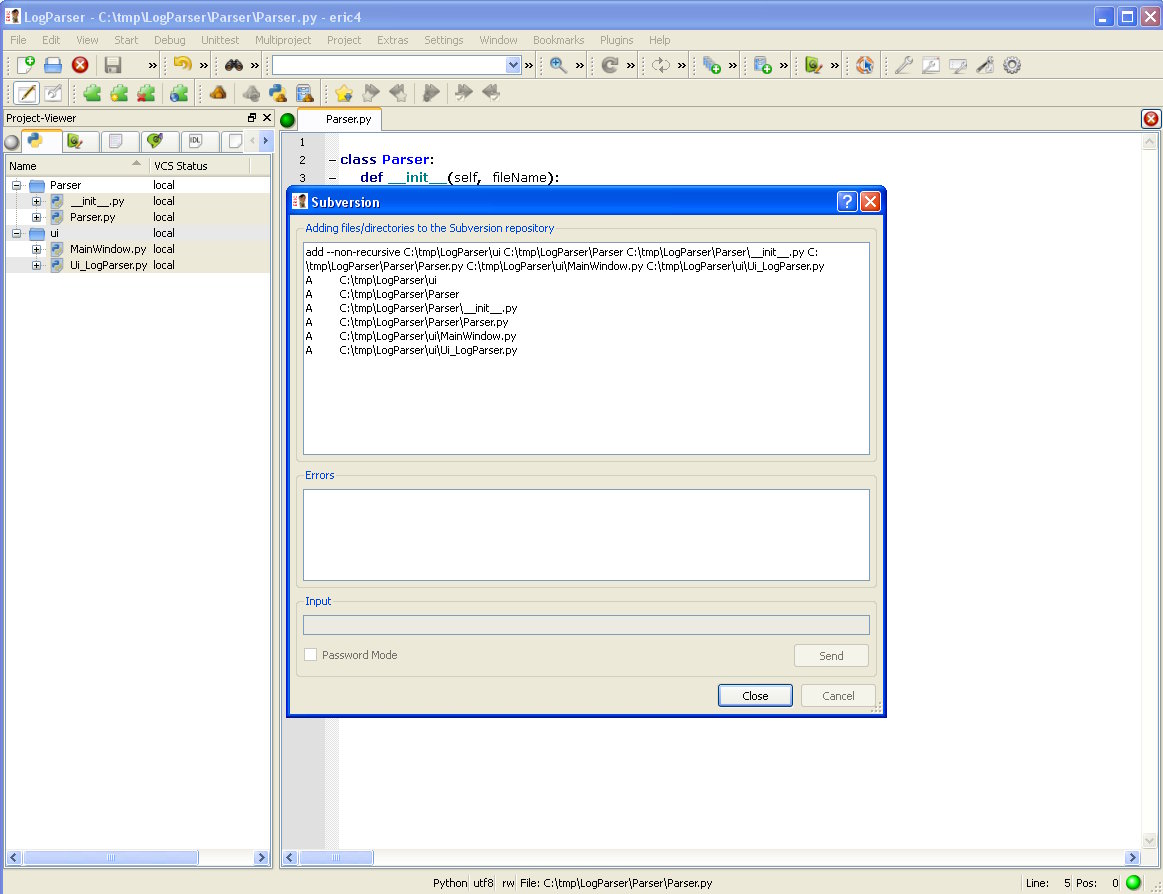
Task: Select the Parser.py editor tab
Action: (348, 119)
